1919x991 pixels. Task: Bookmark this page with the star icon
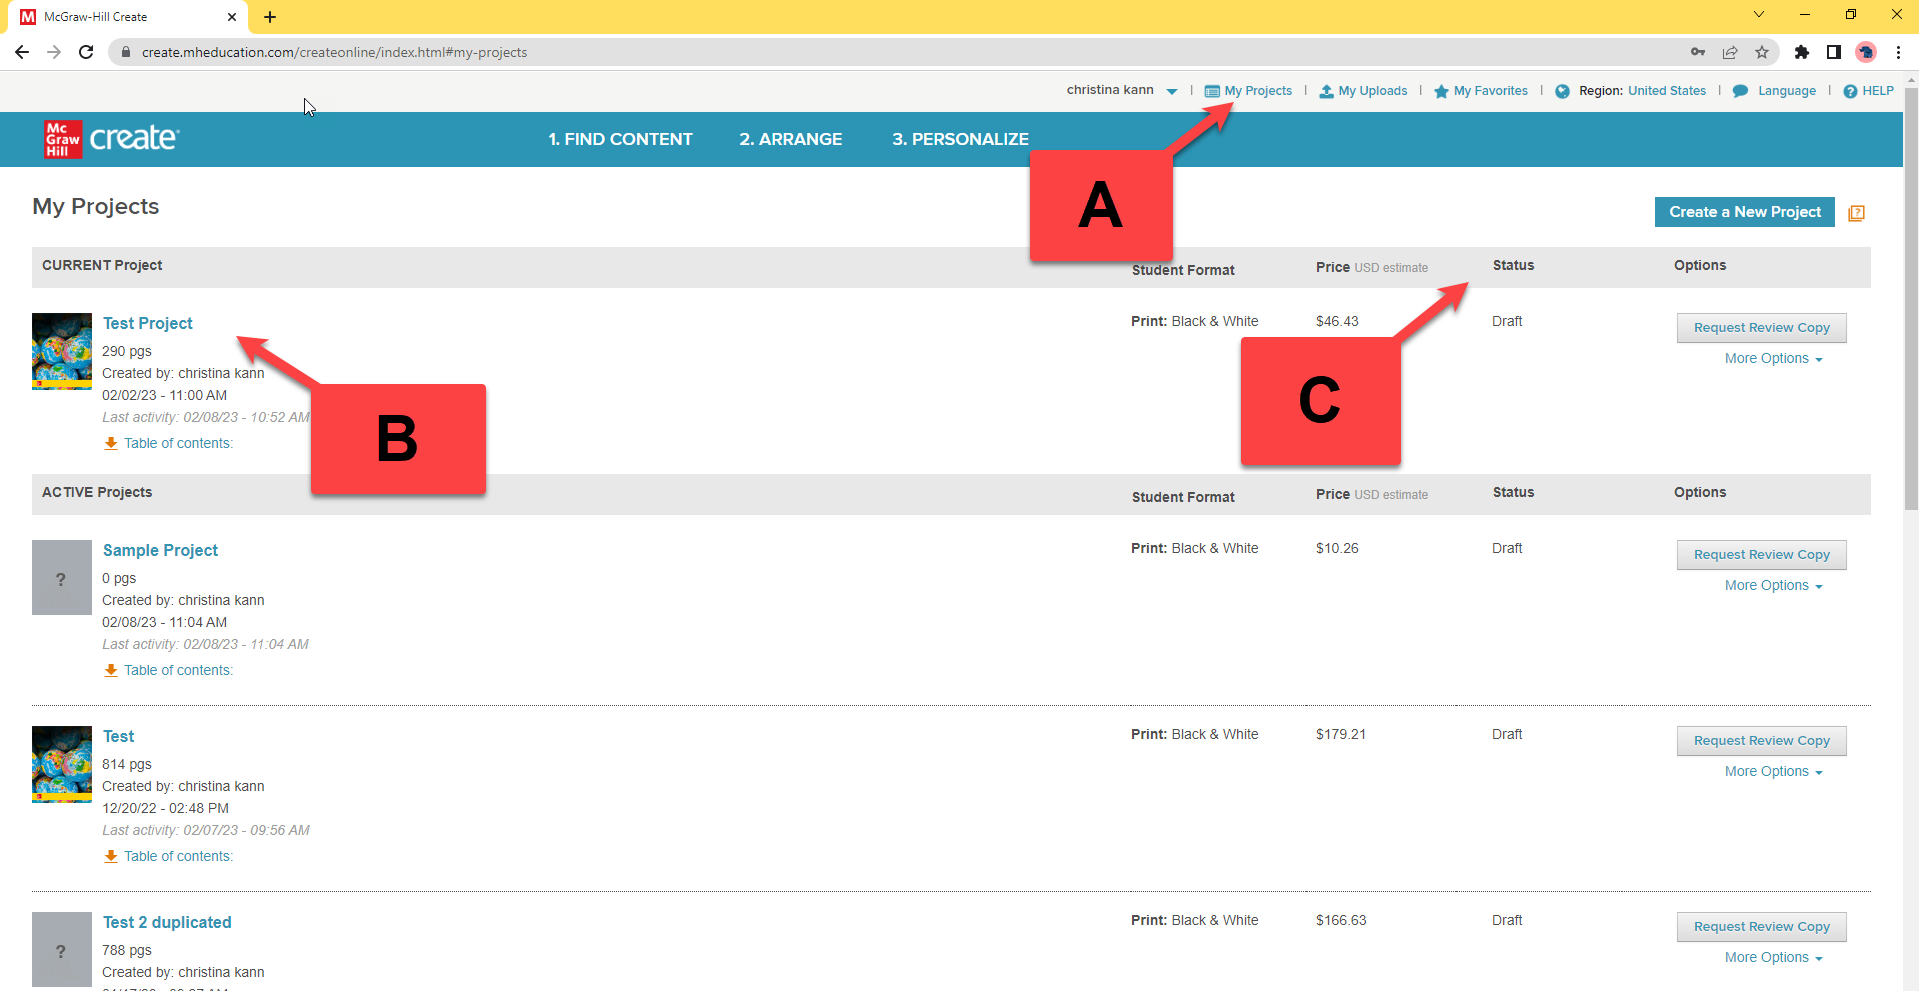[1762, 52]
